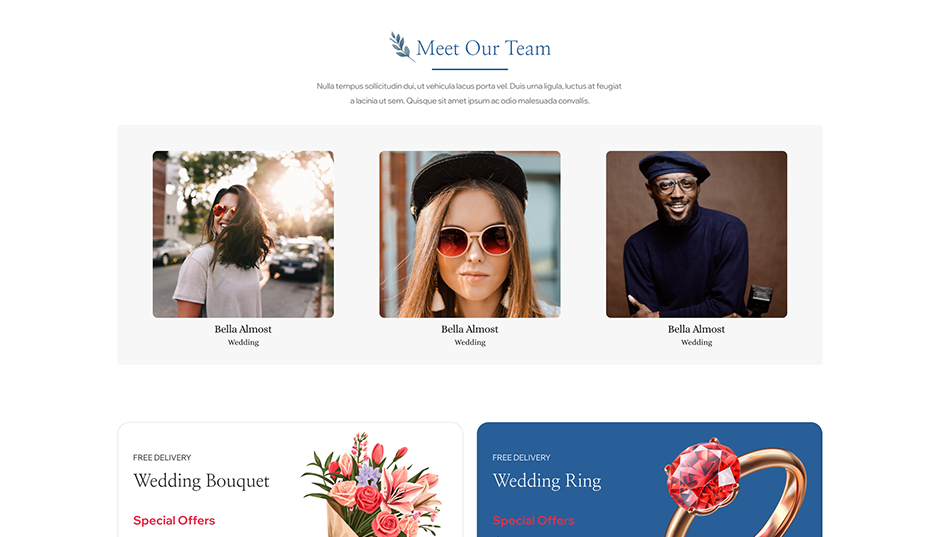Click Wedding label under first team member
Image resolution: width=940 pixels, height=537 pixels.
[243, 342]
